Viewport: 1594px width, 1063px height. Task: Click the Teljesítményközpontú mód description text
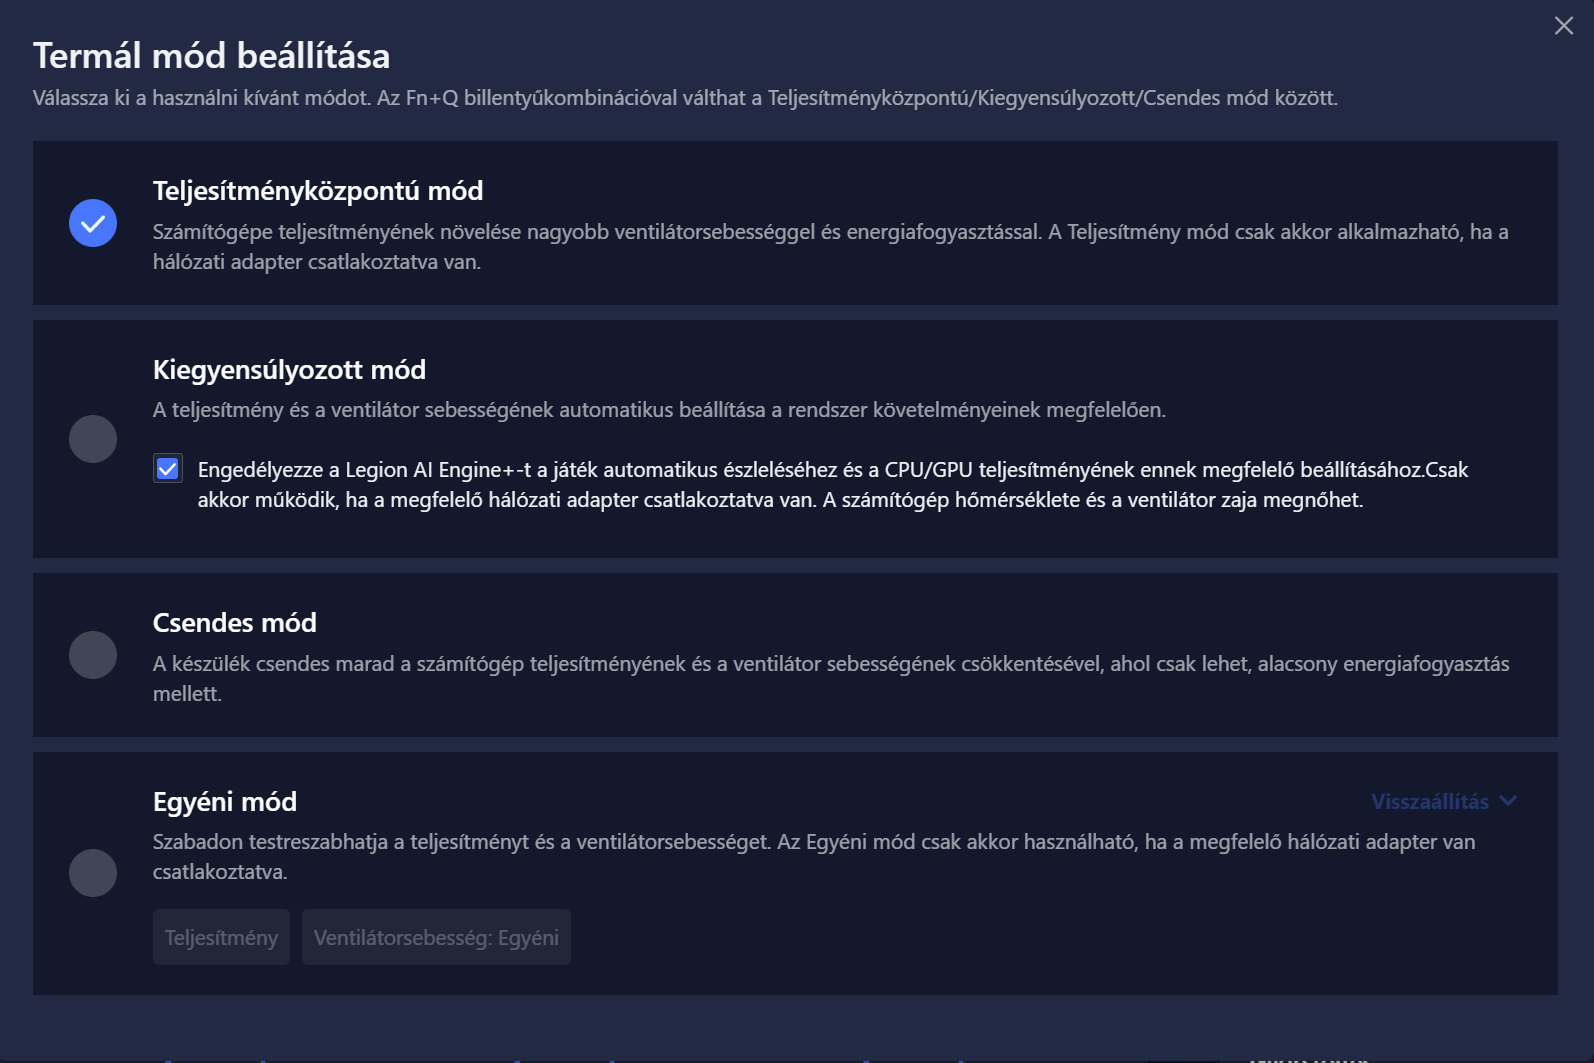tap(830, 246)
